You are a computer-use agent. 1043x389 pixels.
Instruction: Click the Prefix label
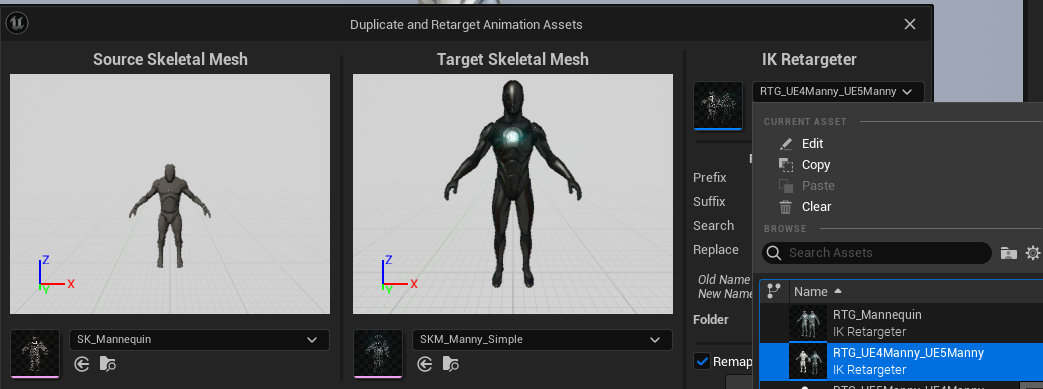click(710, 178)
